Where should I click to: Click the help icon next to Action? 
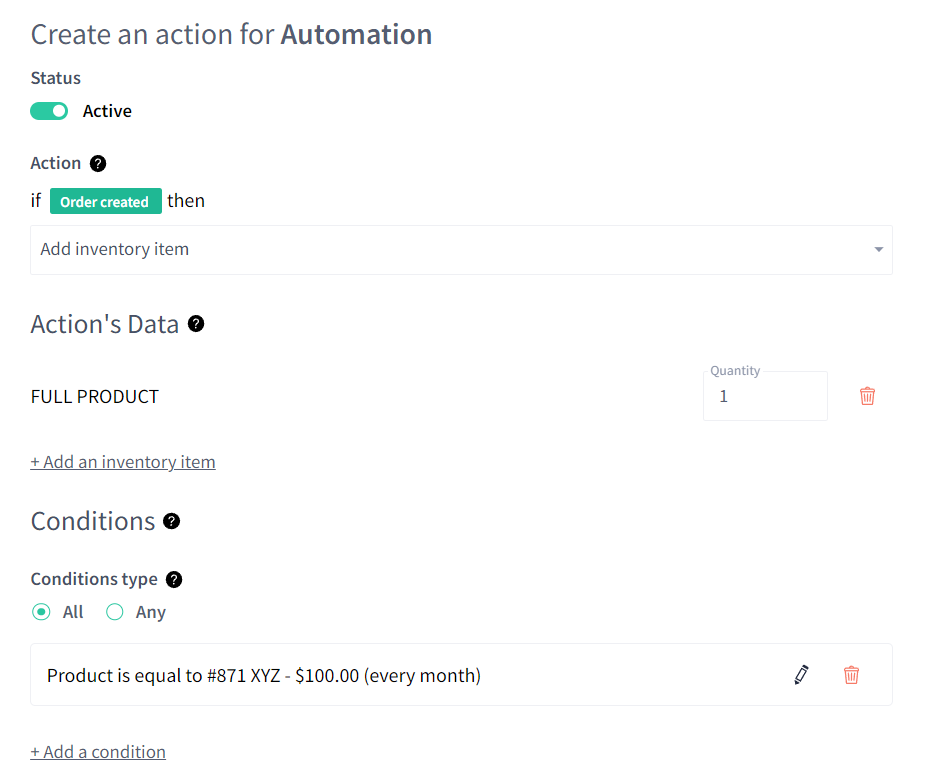(x=98, y=164)
